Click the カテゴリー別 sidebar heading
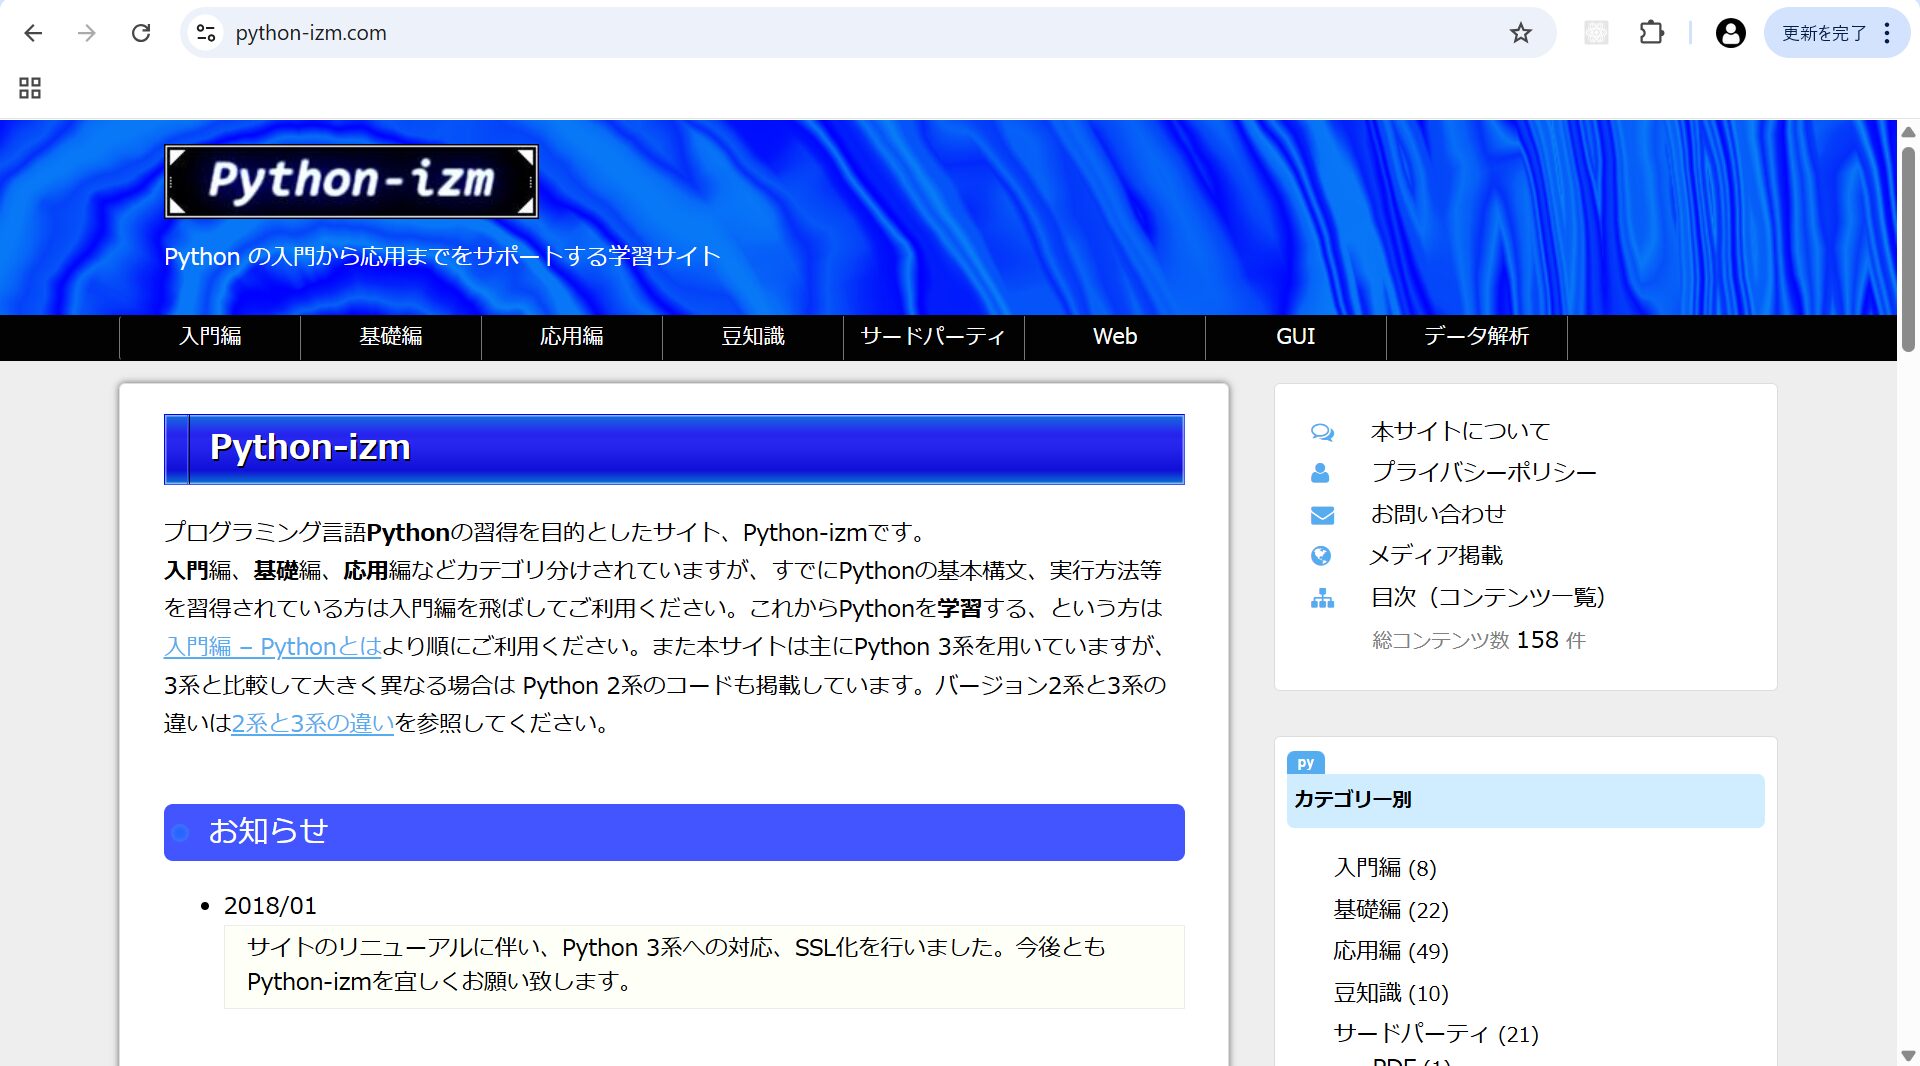 point(1525,800)
